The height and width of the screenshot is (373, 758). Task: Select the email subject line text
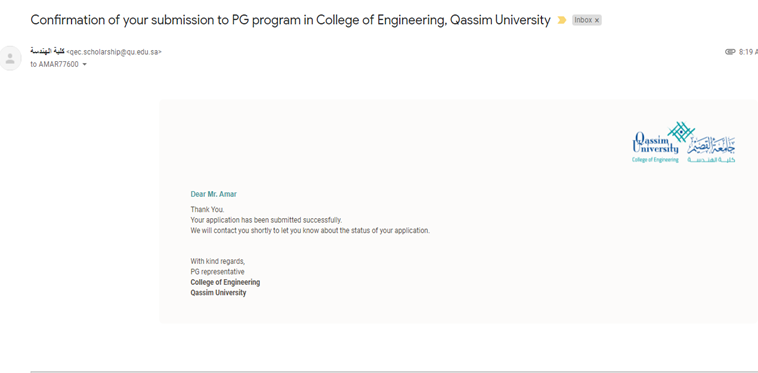point(290,20)
